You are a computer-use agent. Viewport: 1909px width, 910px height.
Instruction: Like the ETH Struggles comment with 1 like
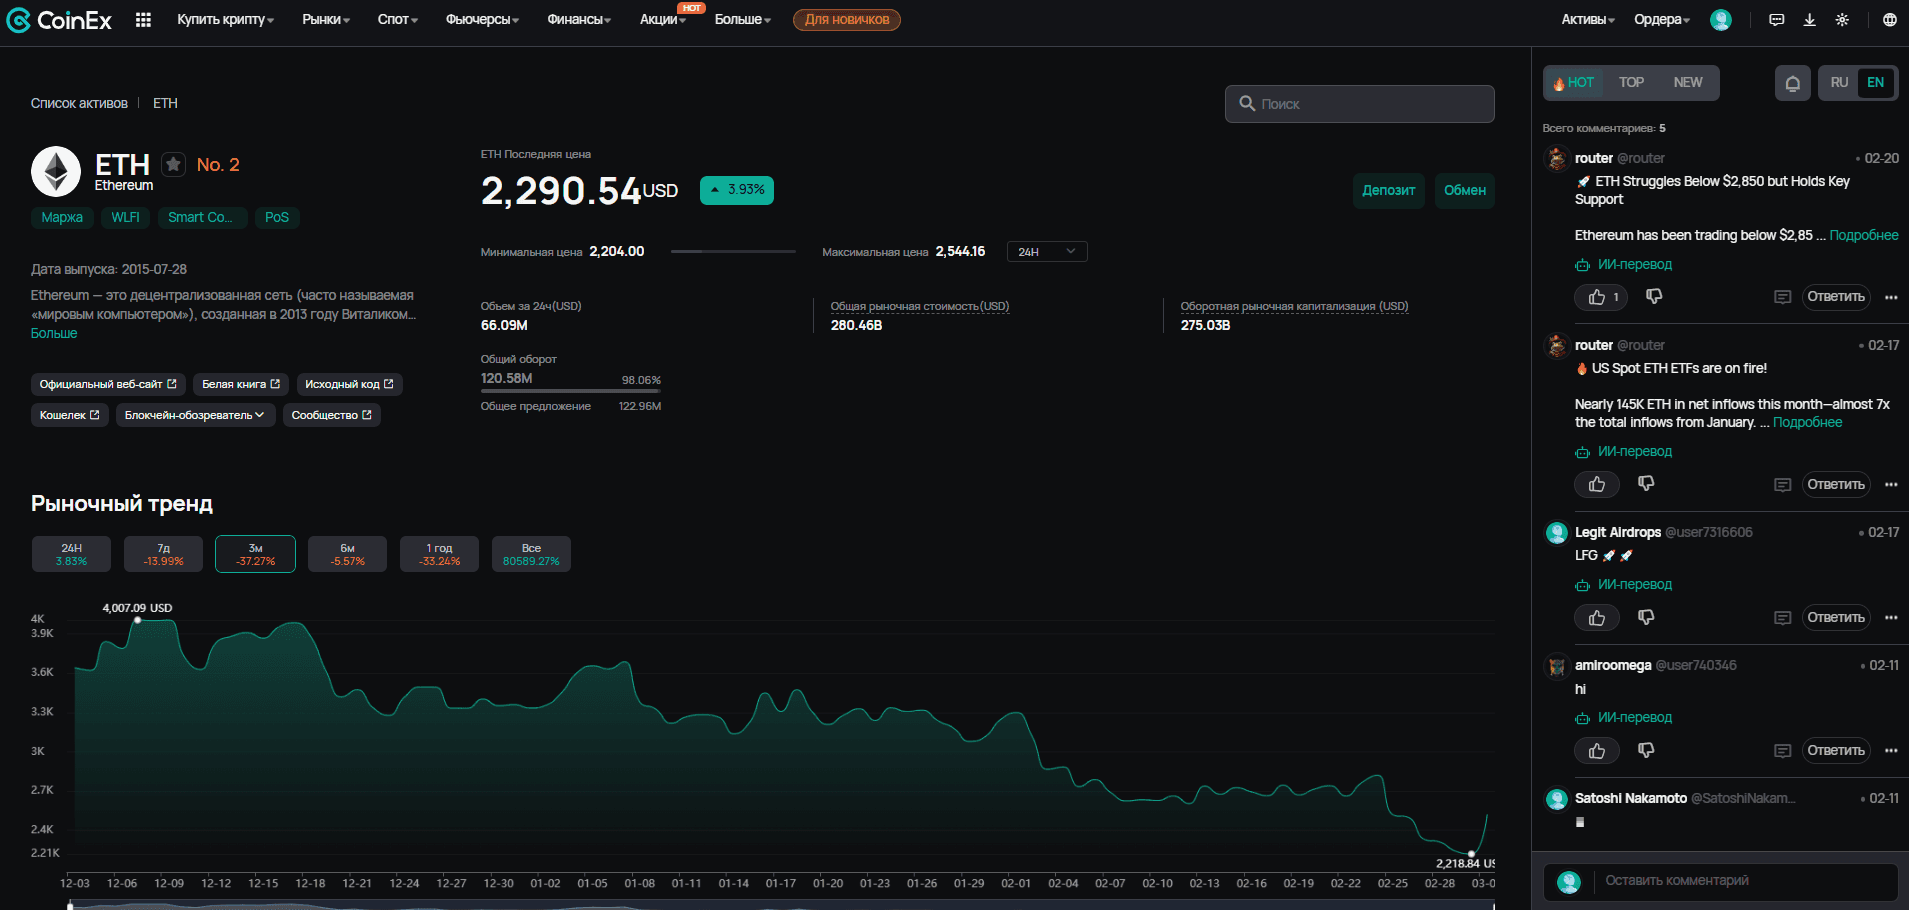1601,297
